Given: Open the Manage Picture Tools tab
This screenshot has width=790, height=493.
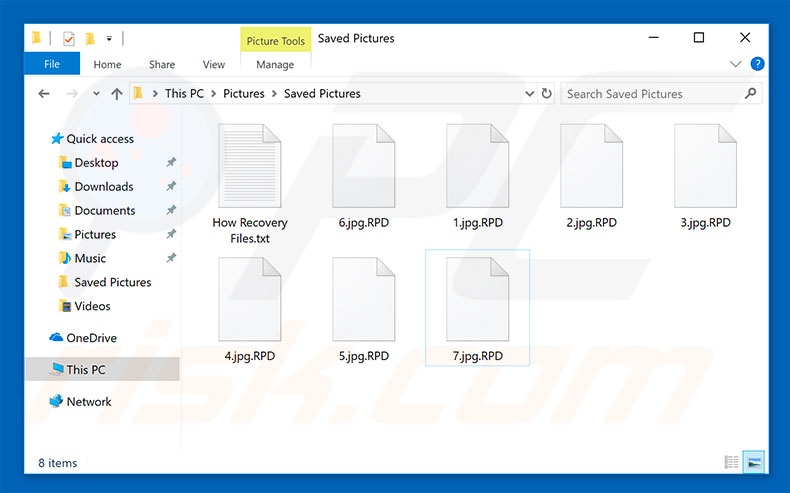Looking at the screenshot, I should pyautogui.click(x=275, y=64).
